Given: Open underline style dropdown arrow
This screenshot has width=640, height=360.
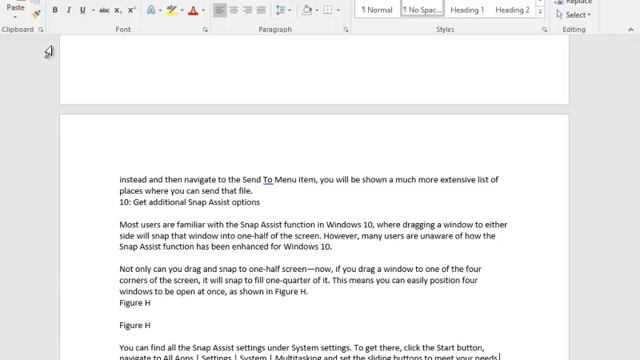Looking at the screenshot, I should coord(93,10).
